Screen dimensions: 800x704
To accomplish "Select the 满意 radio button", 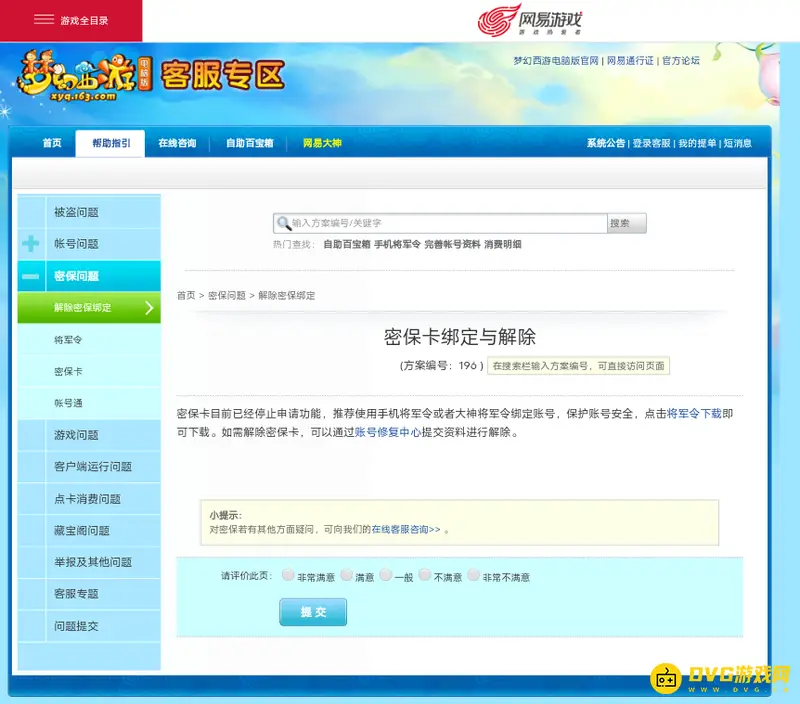I will pos(346,575).
